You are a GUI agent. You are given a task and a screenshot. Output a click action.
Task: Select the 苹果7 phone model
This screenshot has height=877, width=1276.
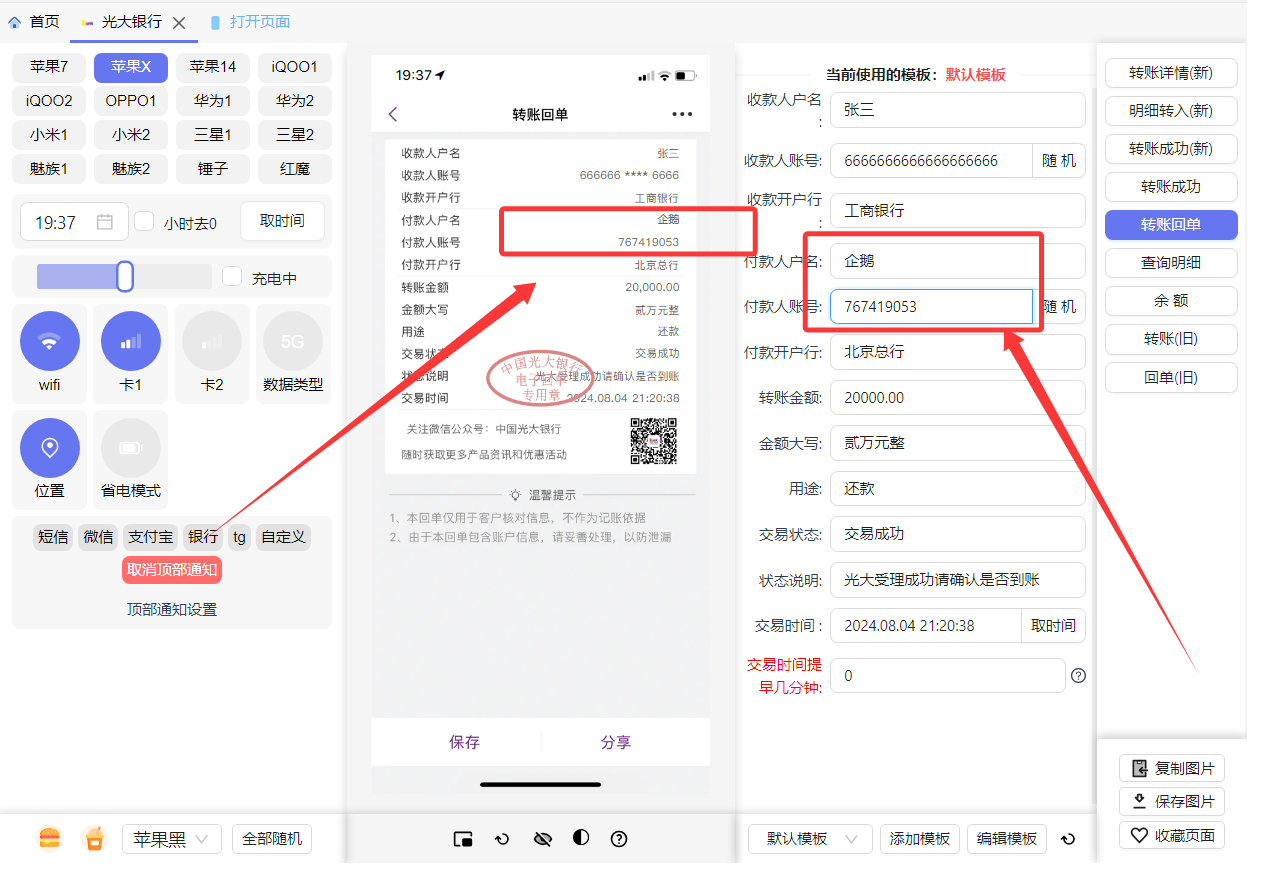[x=49, y=67]
